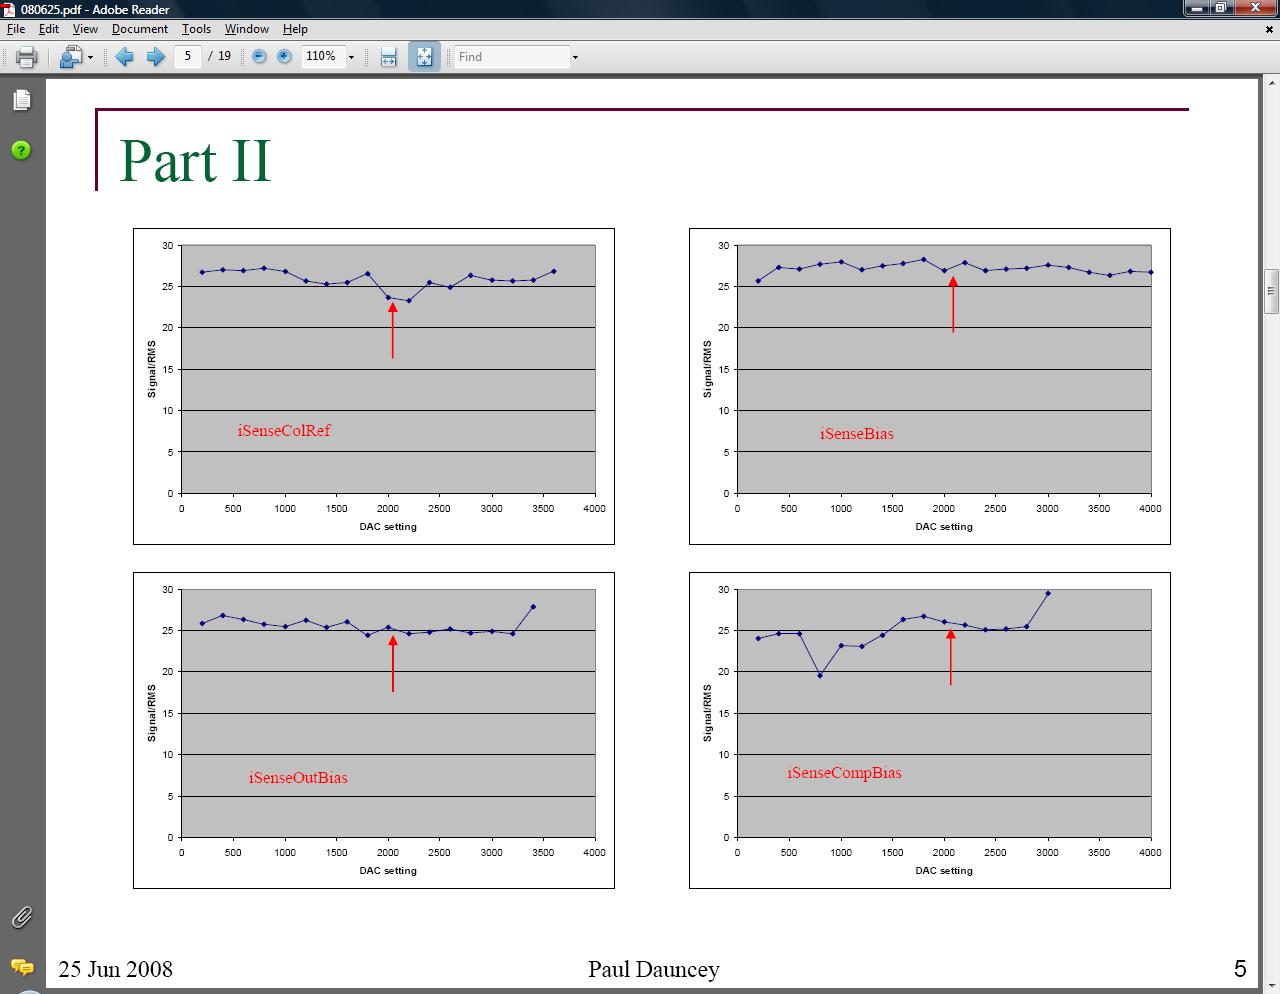The width and height of the screenshot is (1280, 994).
Task: Open the Document menu
Action: (x=139, y=29)
